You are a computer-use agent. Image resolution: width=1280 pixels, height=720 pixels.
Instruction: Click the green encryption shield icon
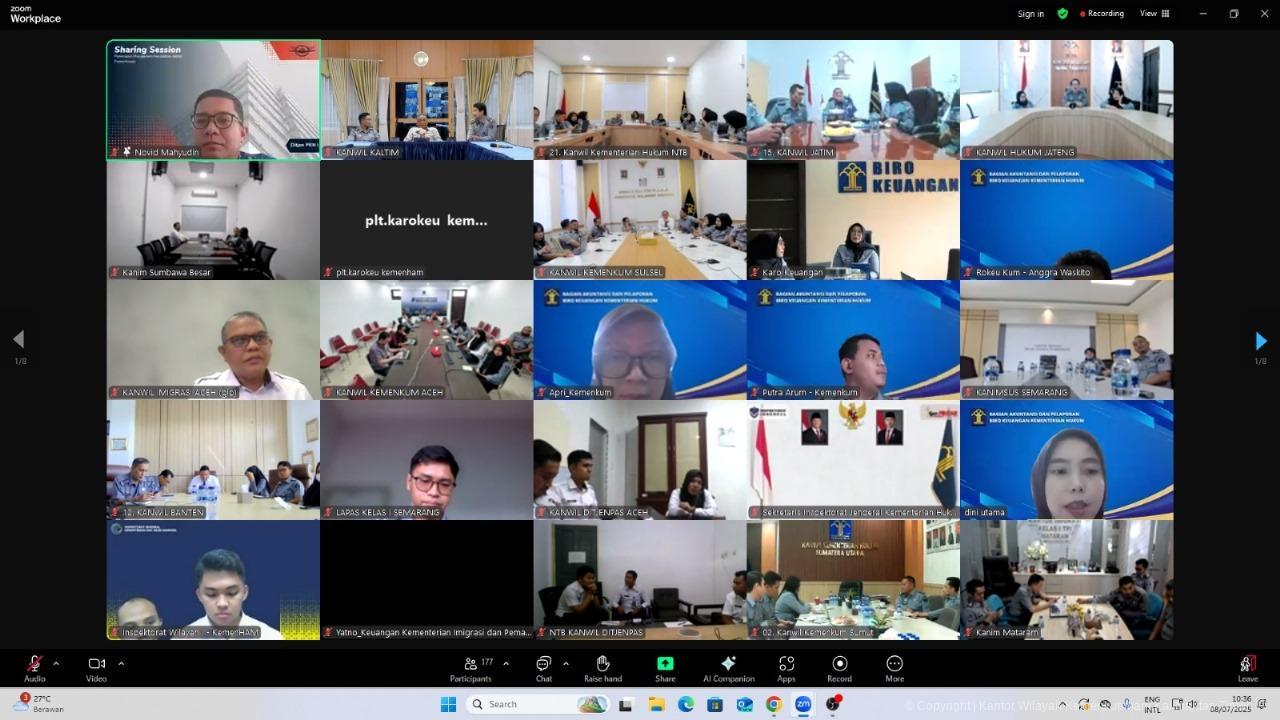click(x=1062, y=14)
